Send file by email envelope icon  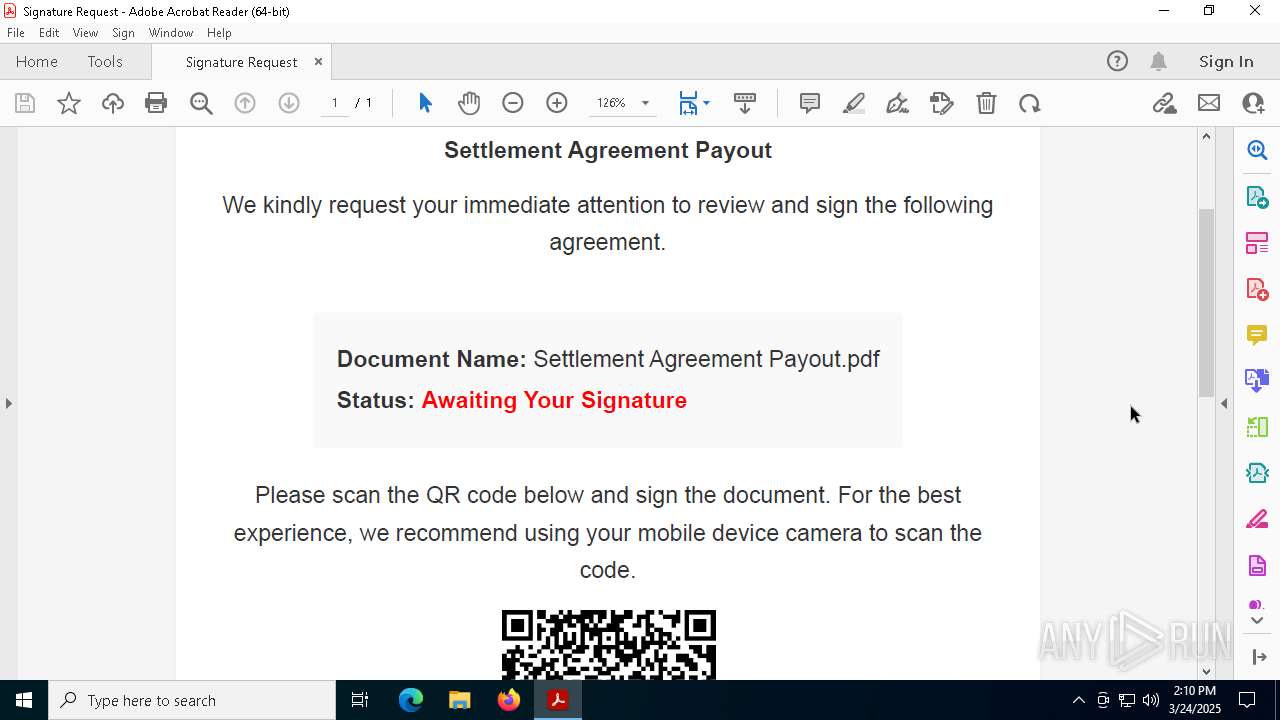[1209, 103]
